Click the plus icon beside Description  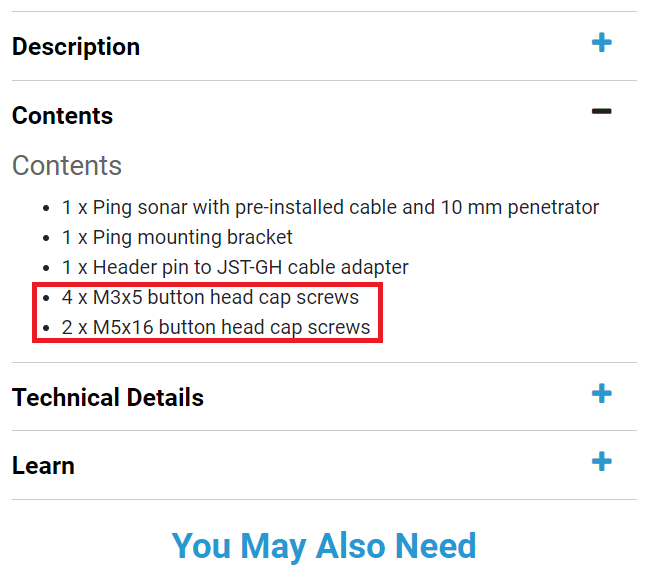[601, 43]
